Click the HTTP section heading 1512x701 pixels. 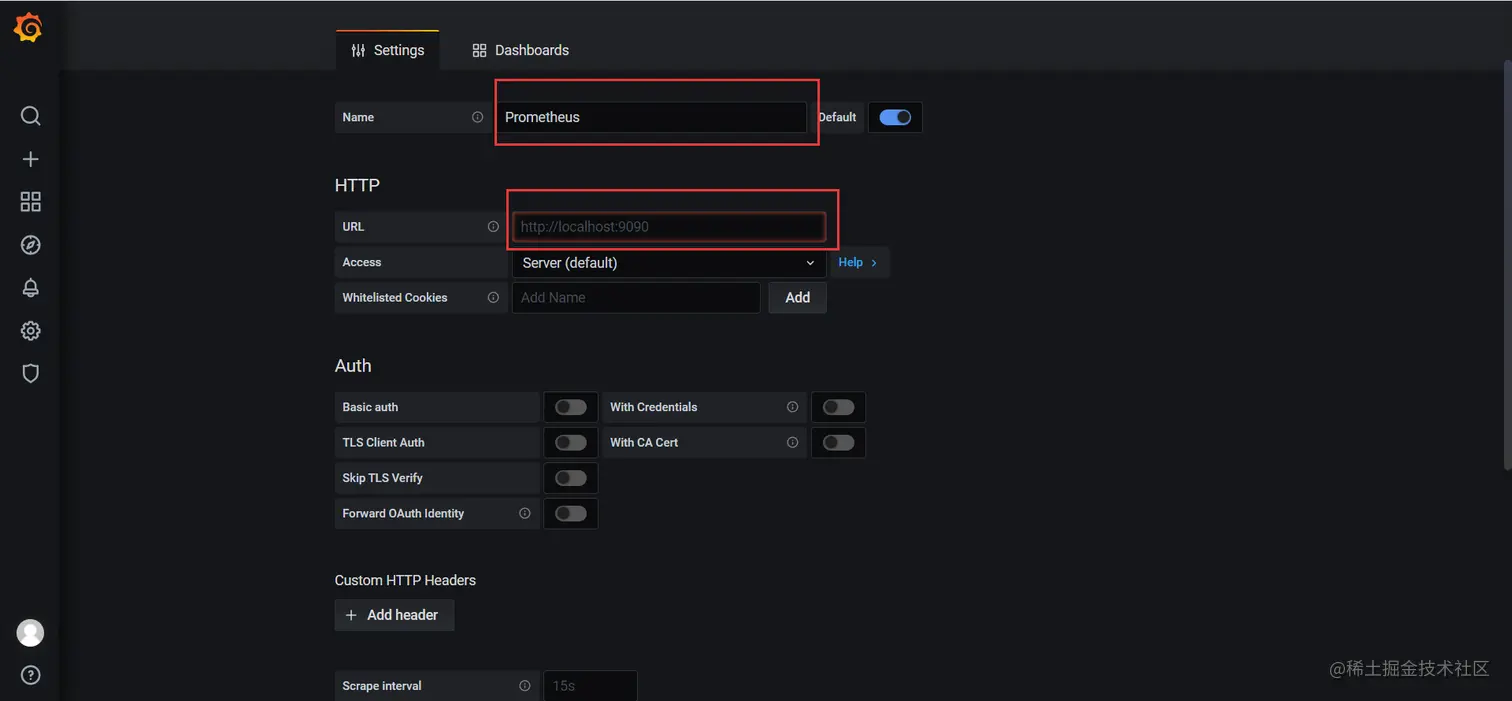[x=357, y=185]
